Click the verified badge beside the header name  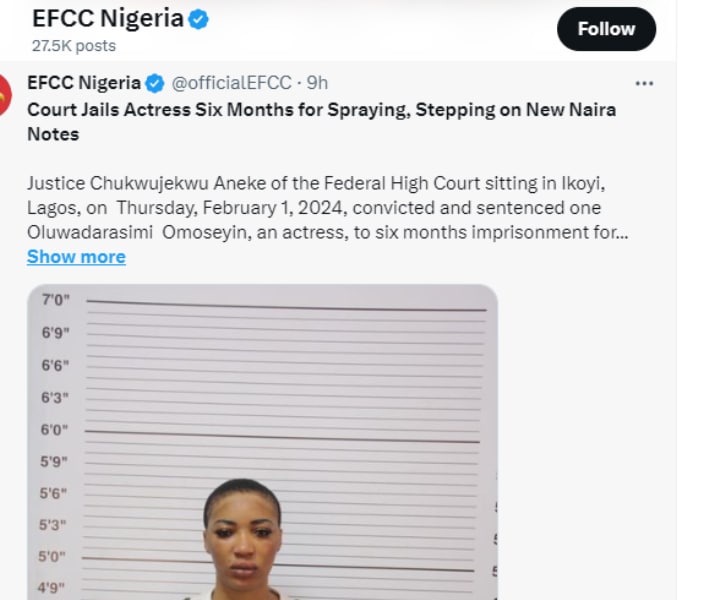199,19
